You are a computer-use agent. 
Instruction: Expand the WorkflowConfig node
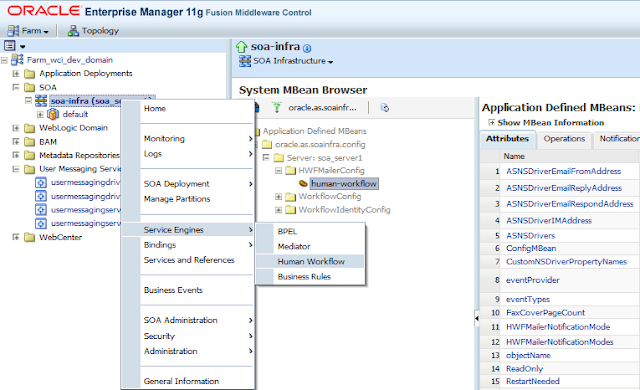(x=278, y=197)
